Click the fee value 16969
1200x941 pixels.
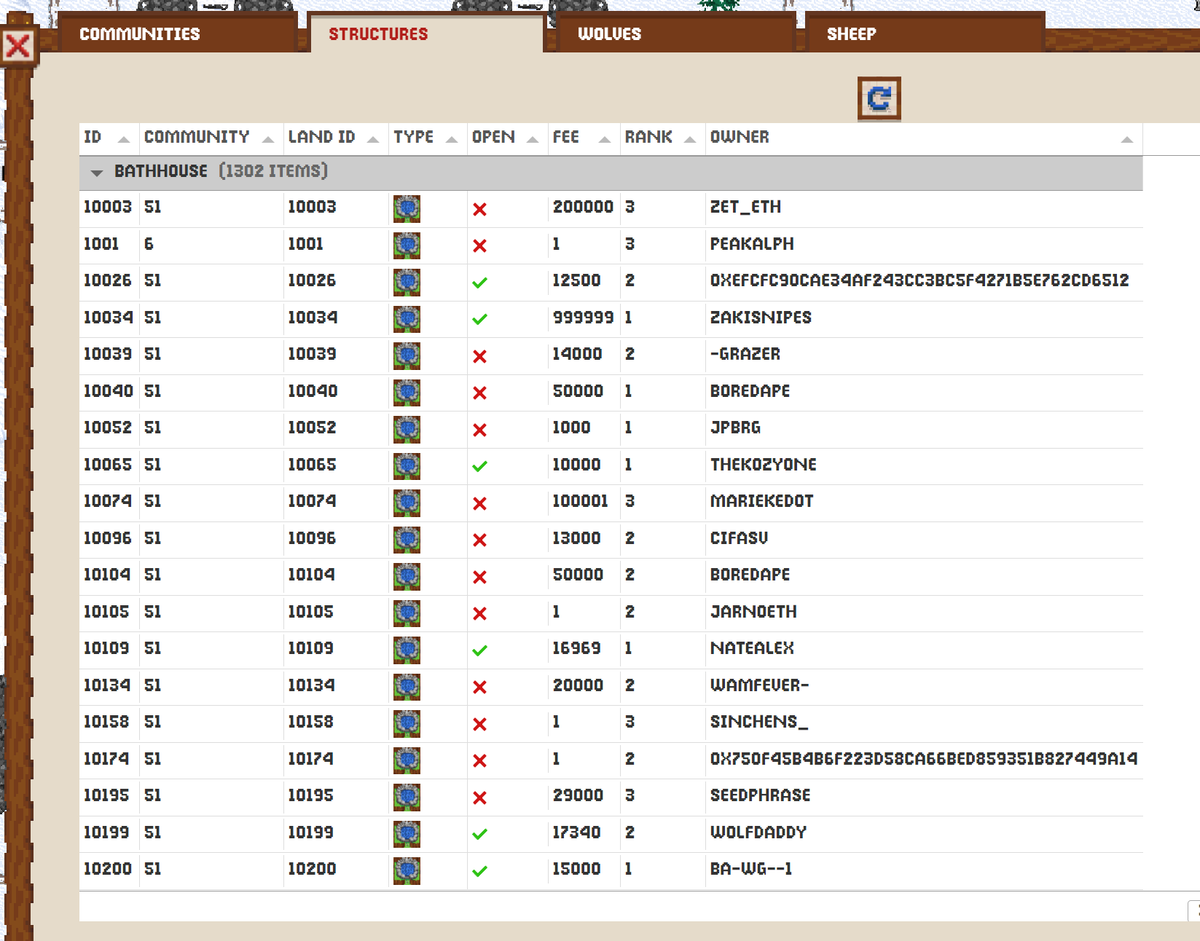[577, 649]
